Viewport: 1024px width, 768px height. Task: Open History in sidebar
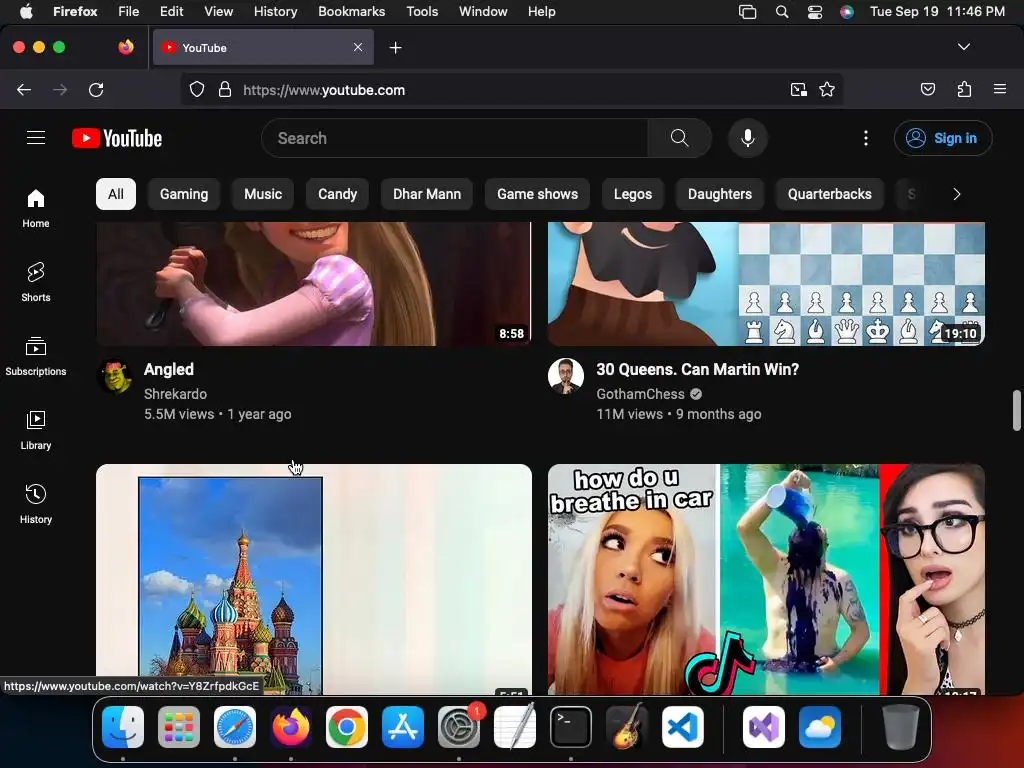pyautogui.click(x=36, y=504)
